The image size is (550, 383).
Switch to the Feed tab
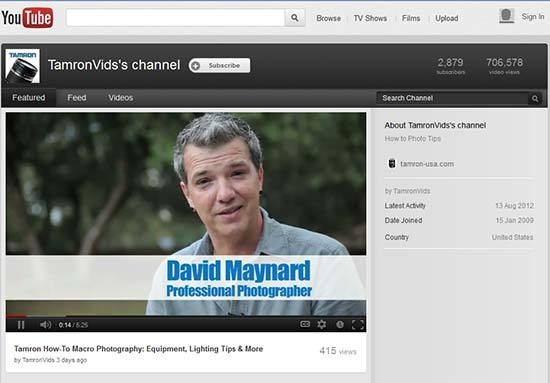(77, 98)
